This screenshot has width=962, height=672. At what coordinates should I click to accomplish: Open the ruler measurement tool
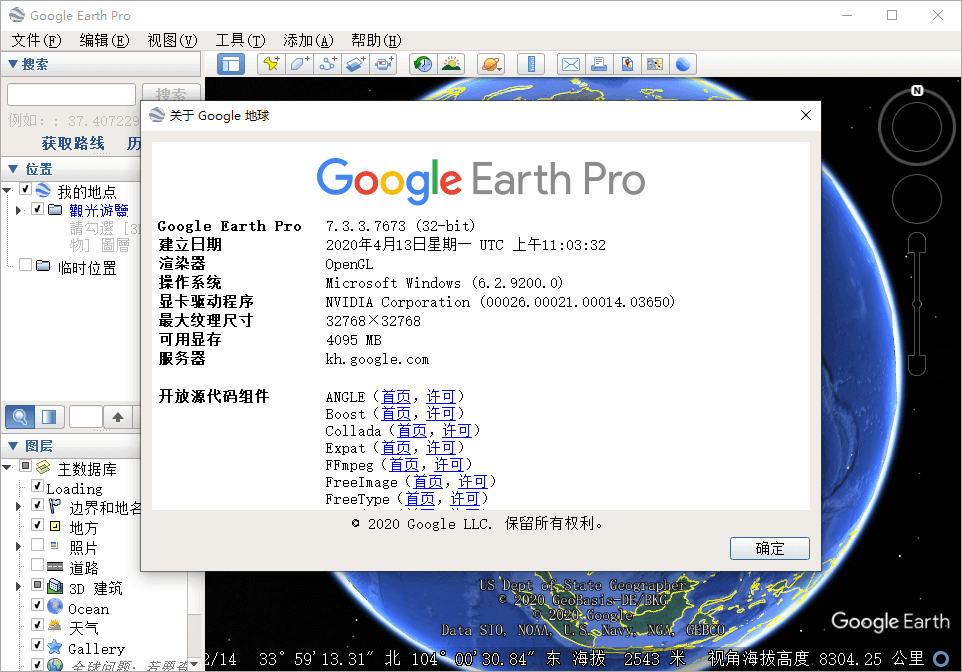tap(531, 64)
